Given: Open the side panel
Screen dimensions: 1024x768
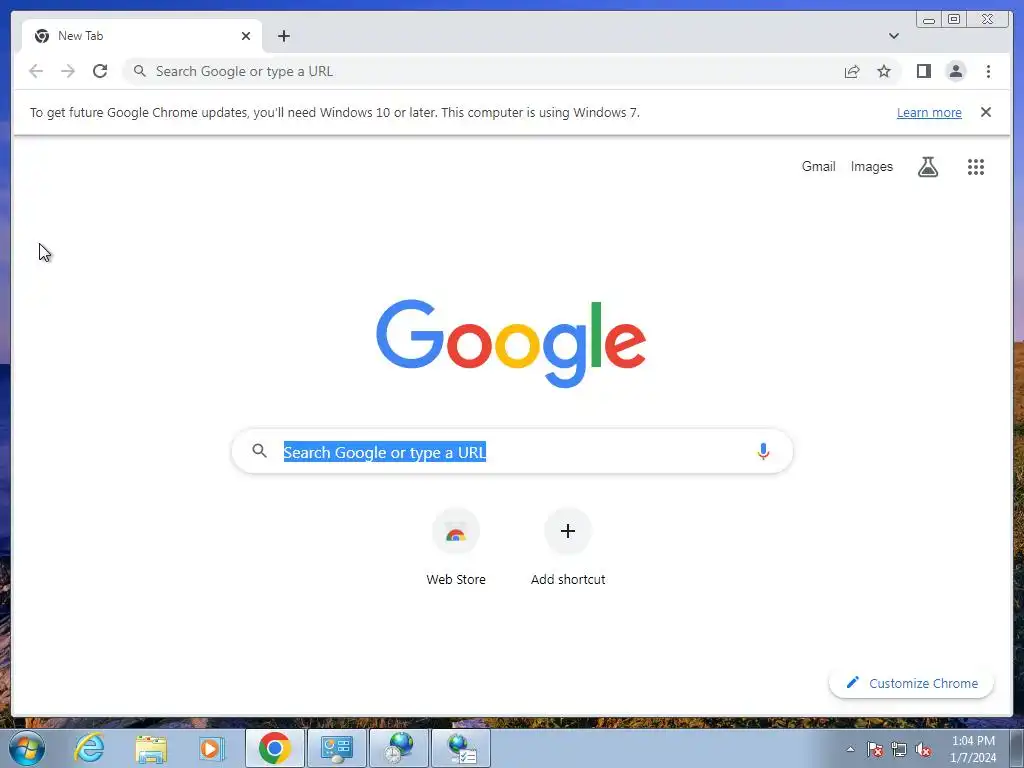Looking at the screenshot, I should tap(923, 71).
